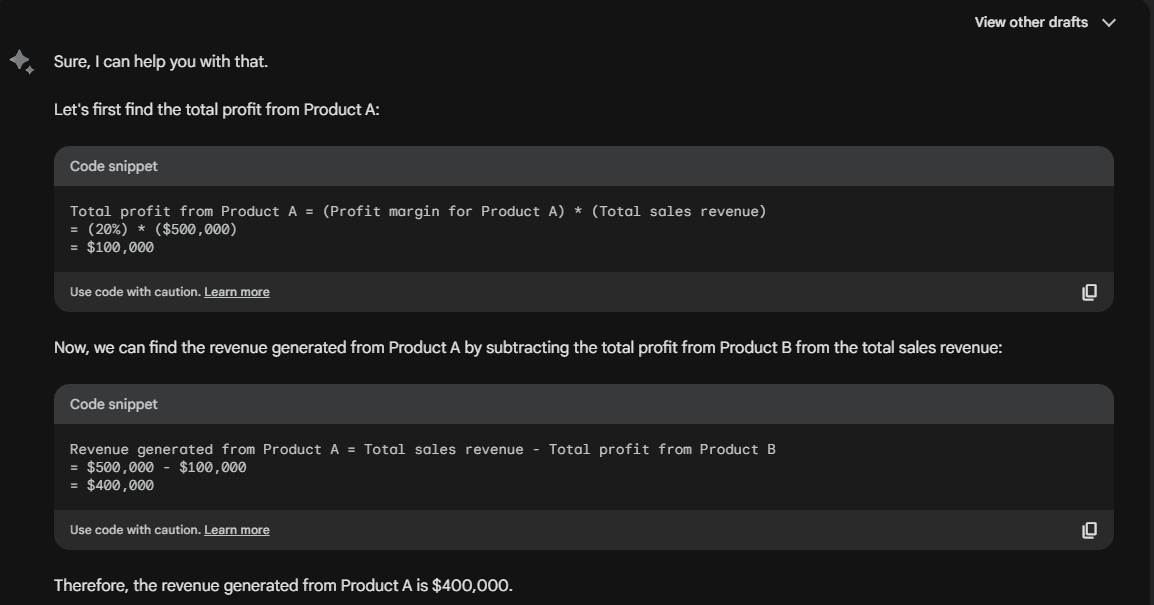
Task: Click first 'Use code with caution' text
Action: coord(135,292)
